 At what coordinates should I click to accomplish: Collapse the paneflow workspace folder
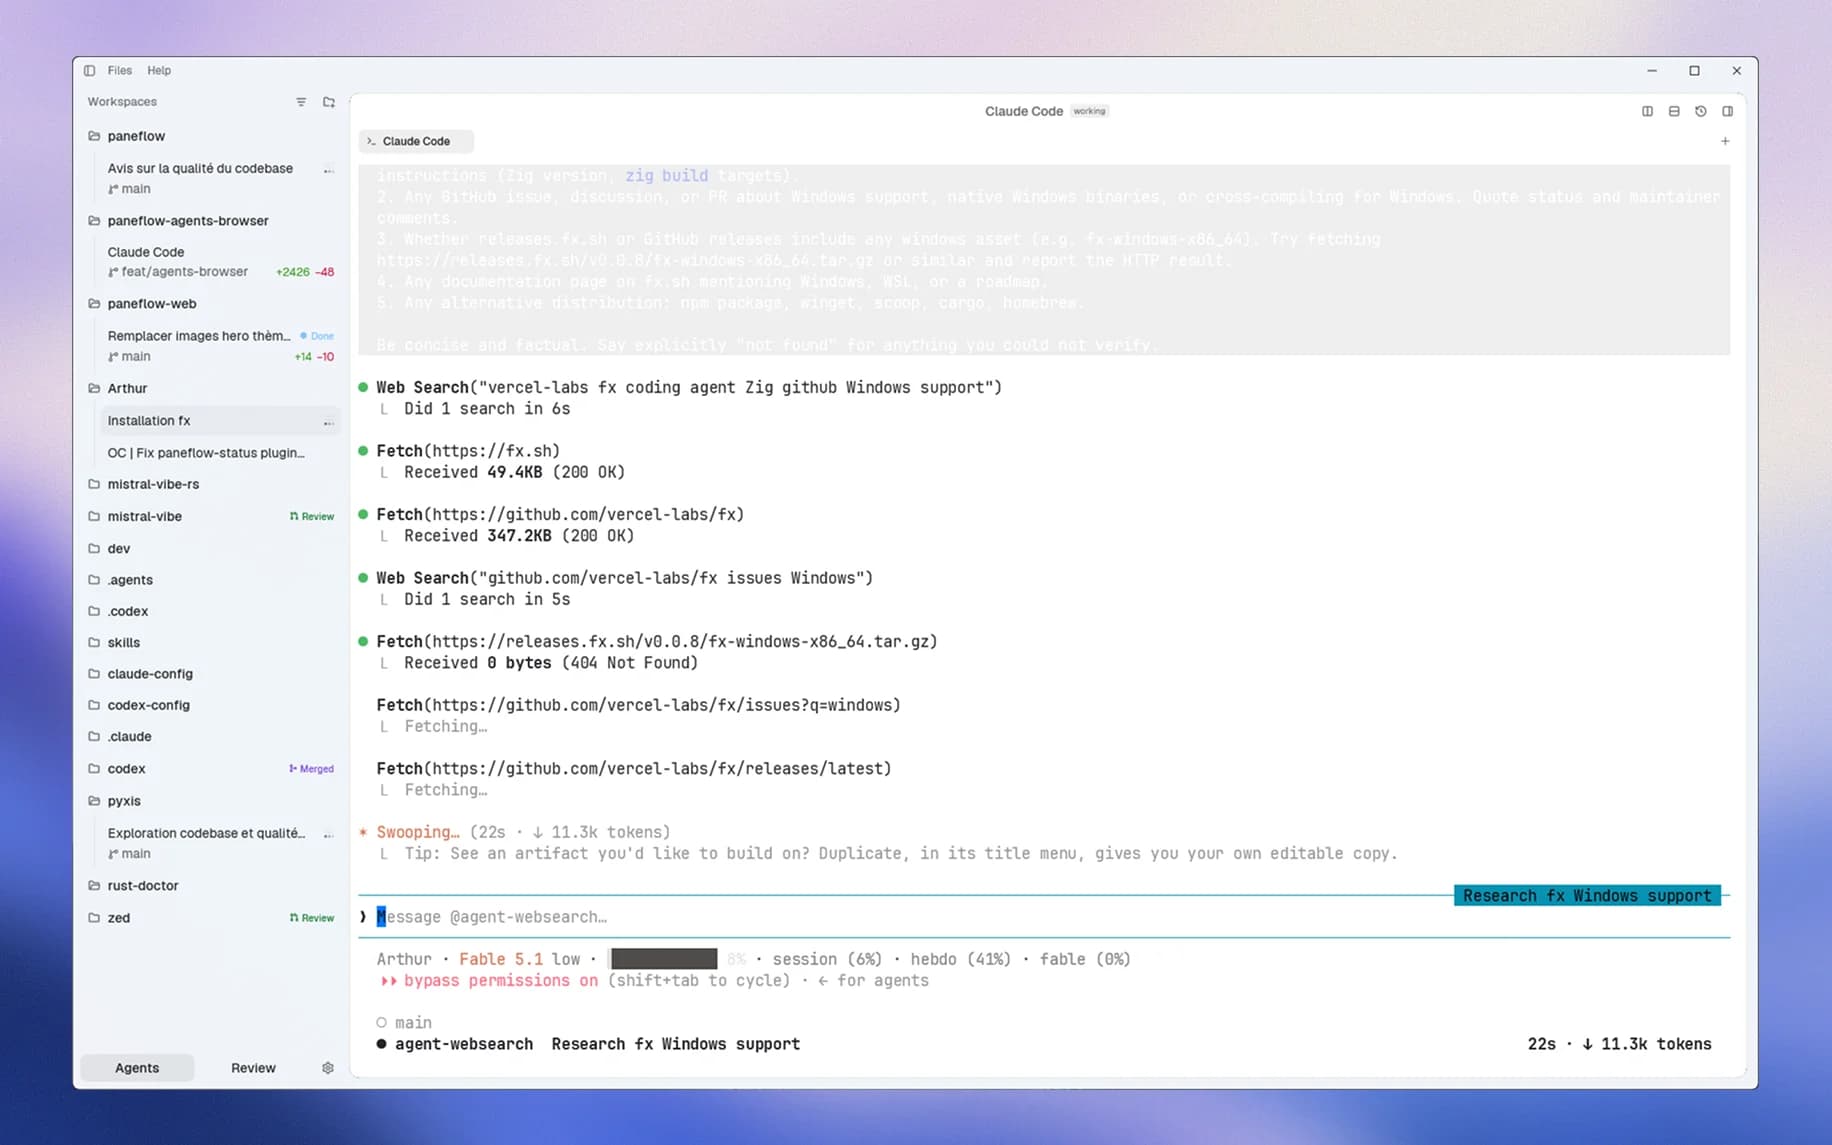(94, 136)
